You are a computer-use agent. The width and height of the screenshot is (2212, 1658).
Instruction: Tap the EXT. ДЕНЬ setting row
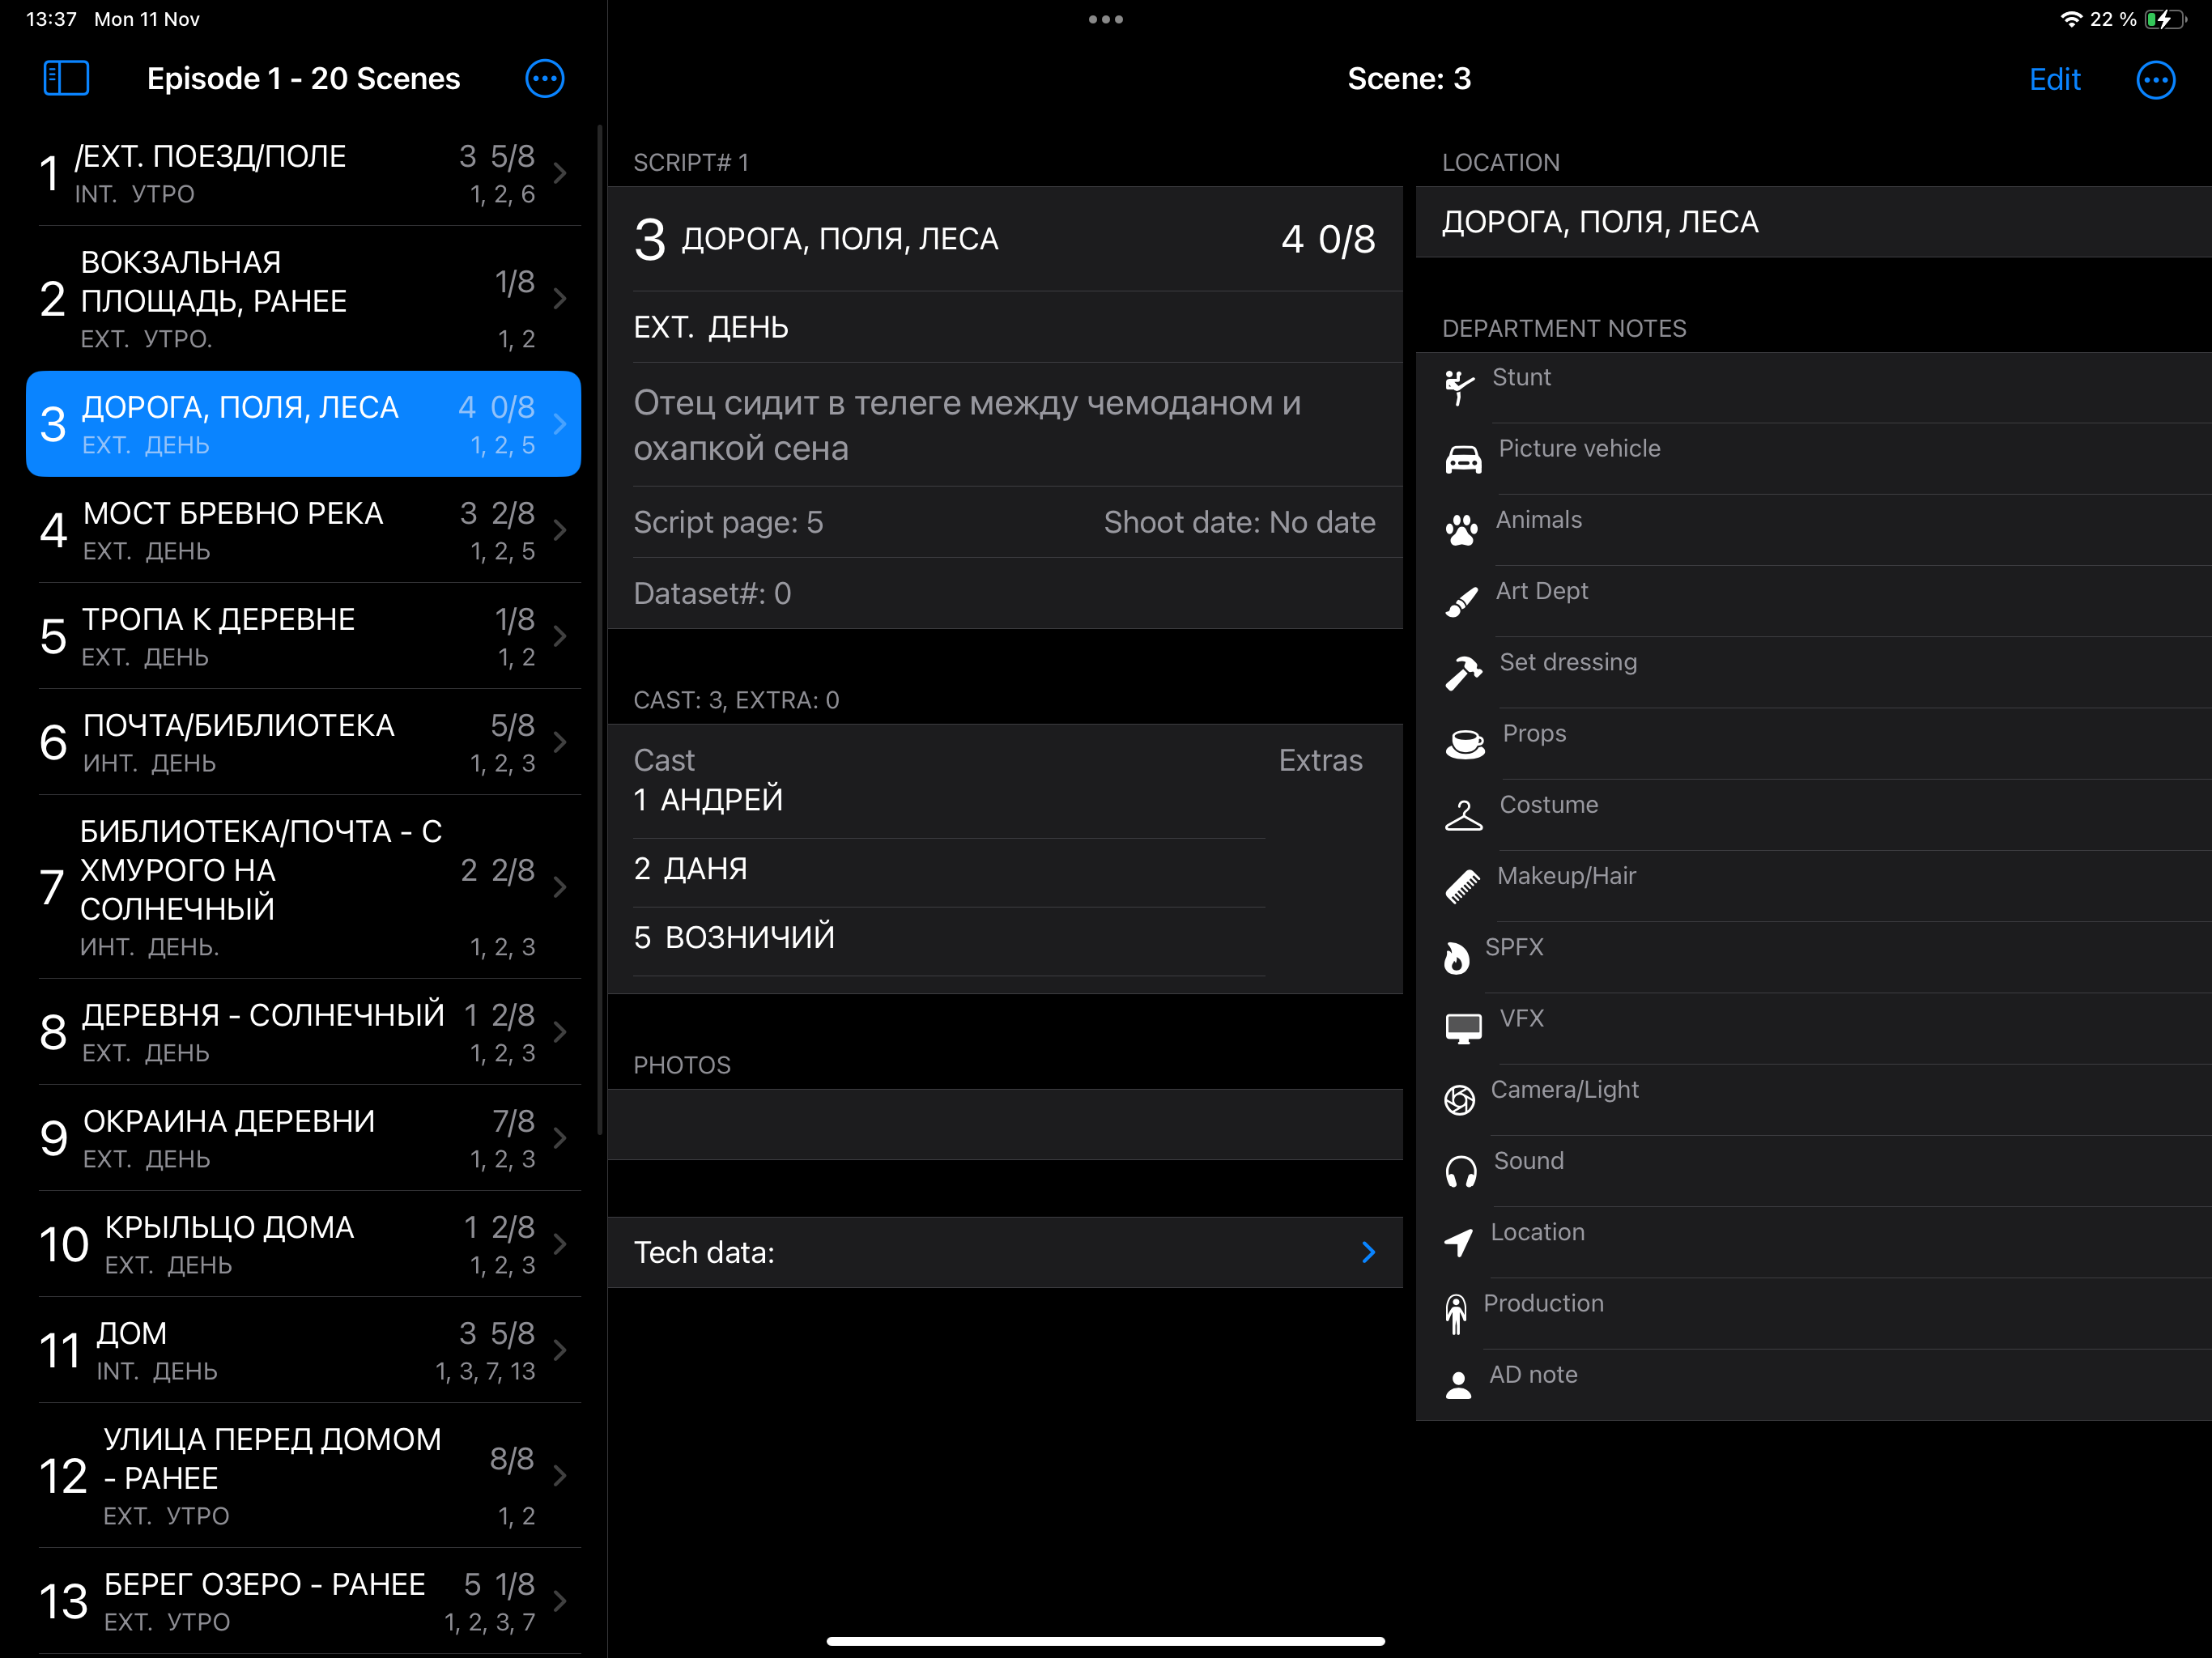(x=1005, y=327)
